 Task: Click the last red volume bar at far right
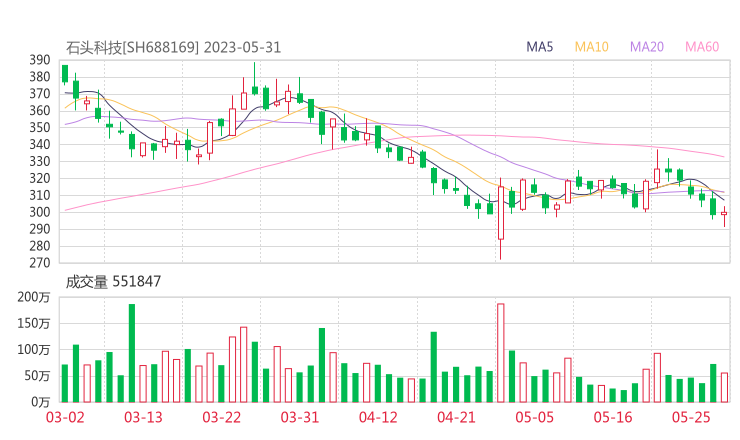(724, 388)
